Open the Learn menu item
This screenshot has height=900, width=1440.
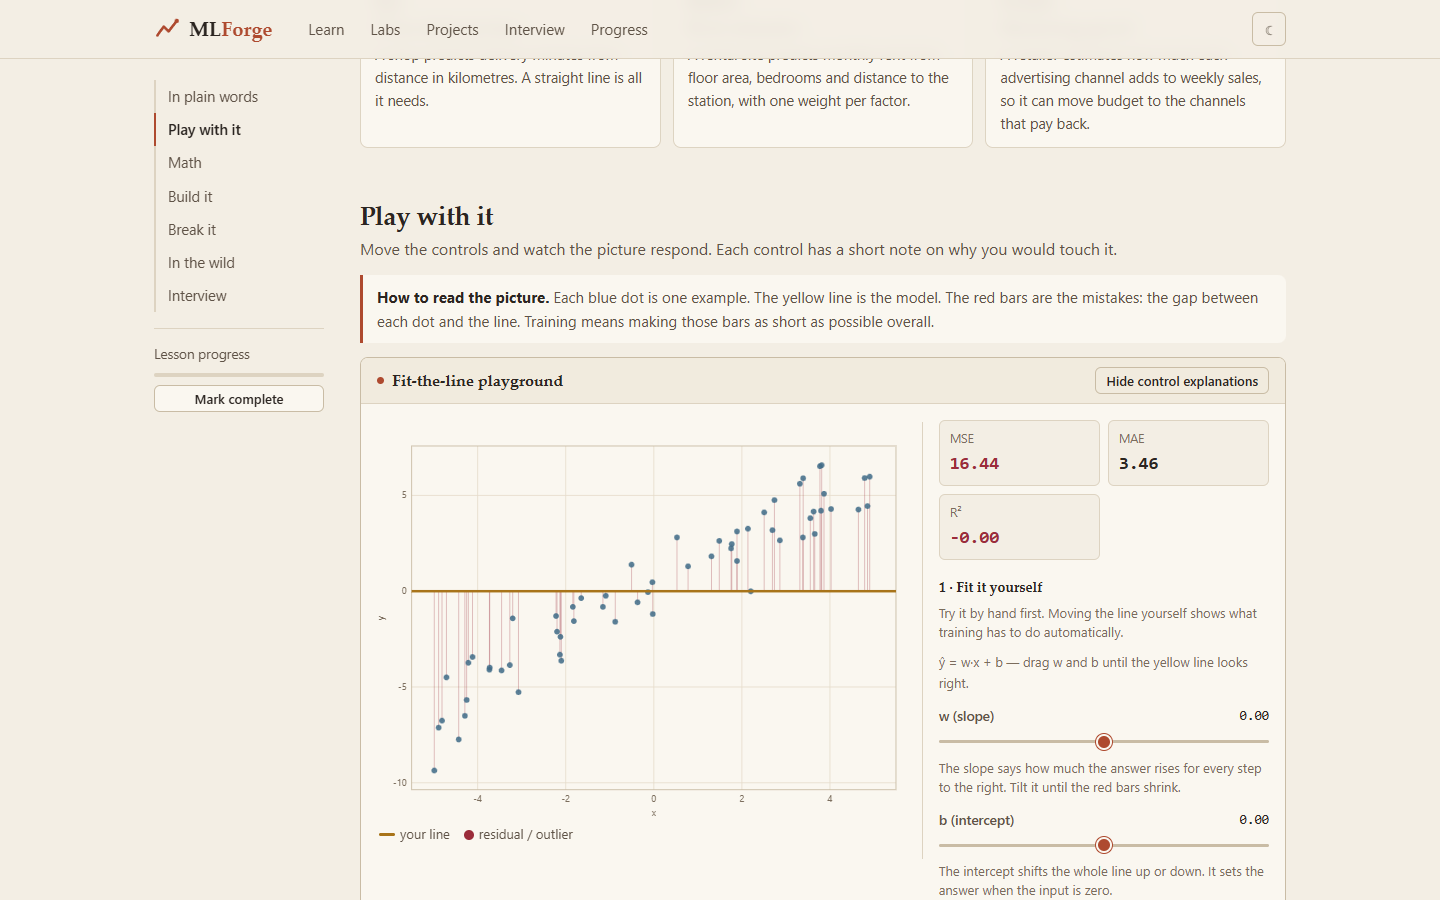(x=326, y=30)
